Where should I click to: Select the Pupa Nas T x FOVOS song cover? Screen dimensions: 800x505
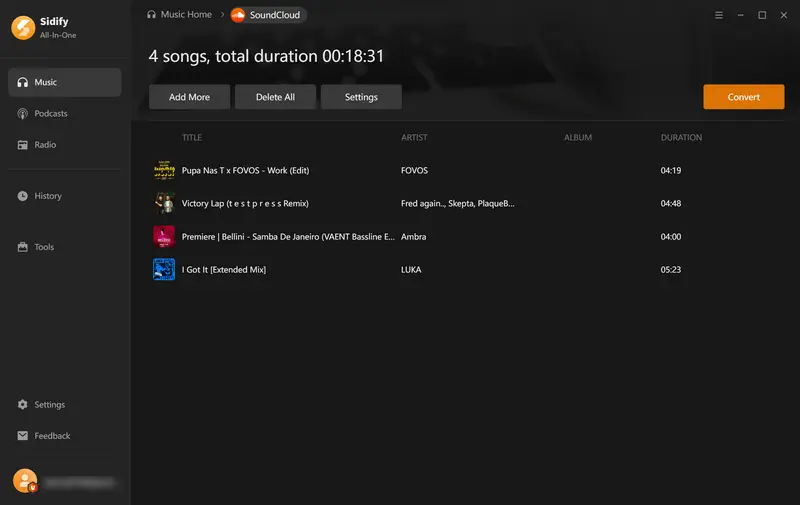click(164, 170)
